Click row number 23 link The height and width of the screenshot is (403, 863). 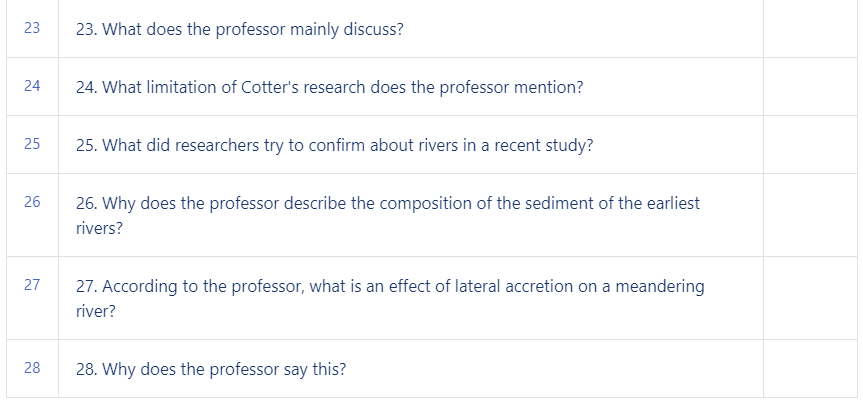click(x=32, y=28)
